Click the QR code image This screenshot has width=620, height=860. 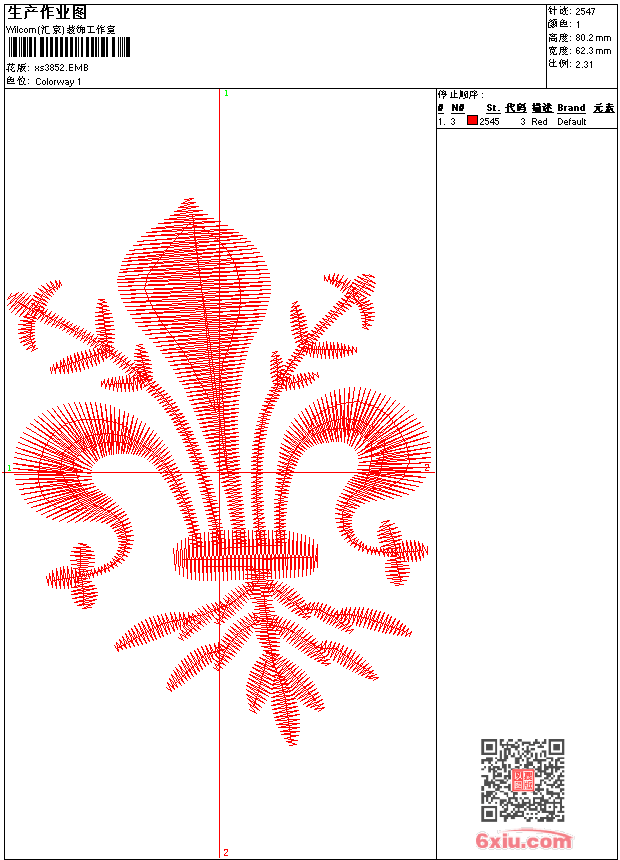pyautogui.click(x=523, y=780)
